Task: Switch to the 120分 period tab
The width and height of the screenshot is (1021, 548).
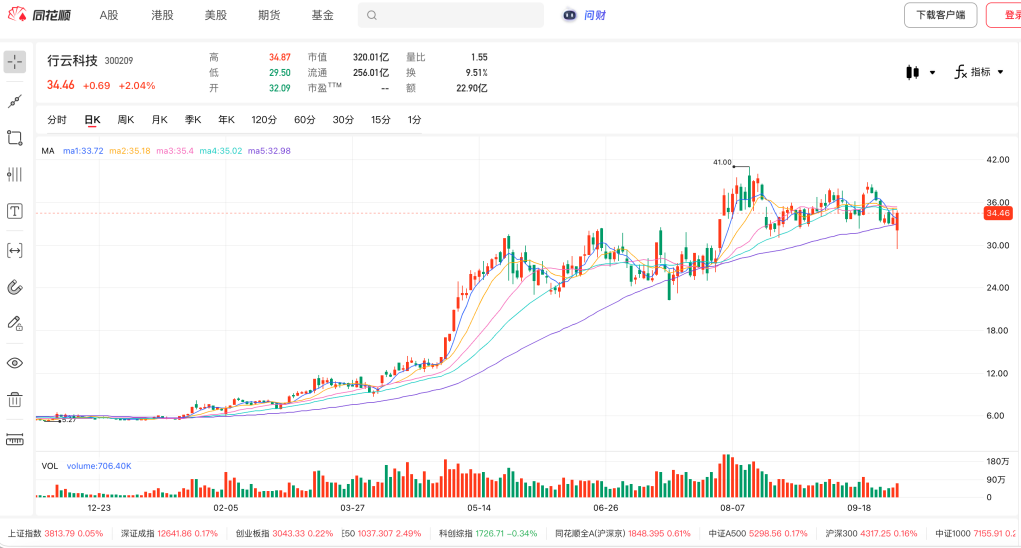Action: pos(264,120)
